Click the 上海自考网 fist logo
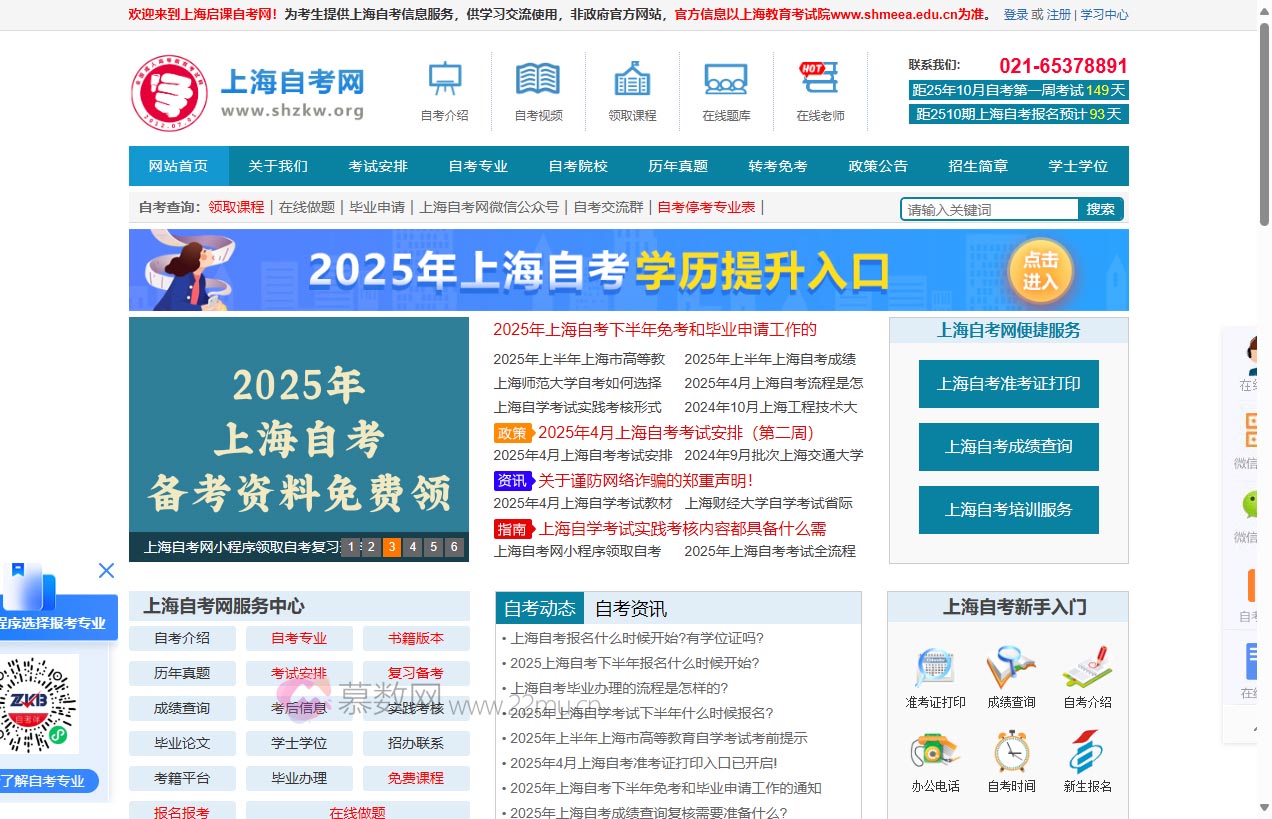1272x819 pixels. (170, 92)
